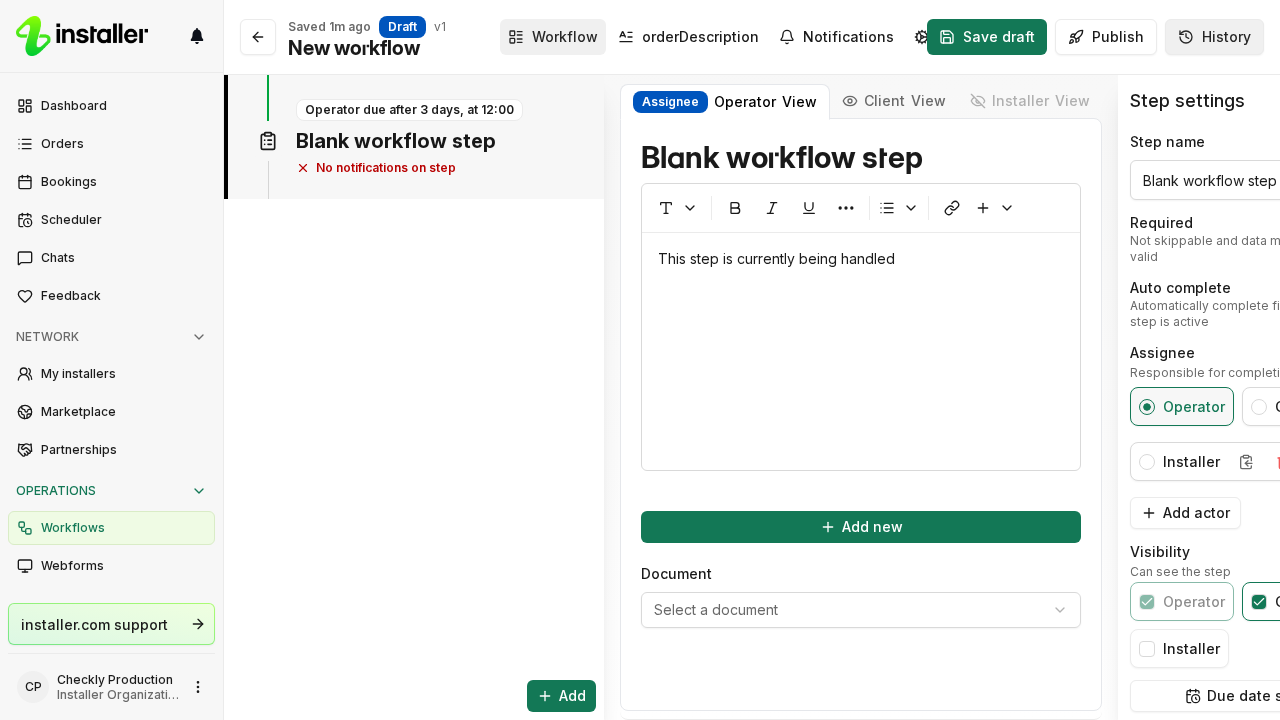Check the Installer visibility checkbox
1280x720 pixels.
tap(1147, 649)
